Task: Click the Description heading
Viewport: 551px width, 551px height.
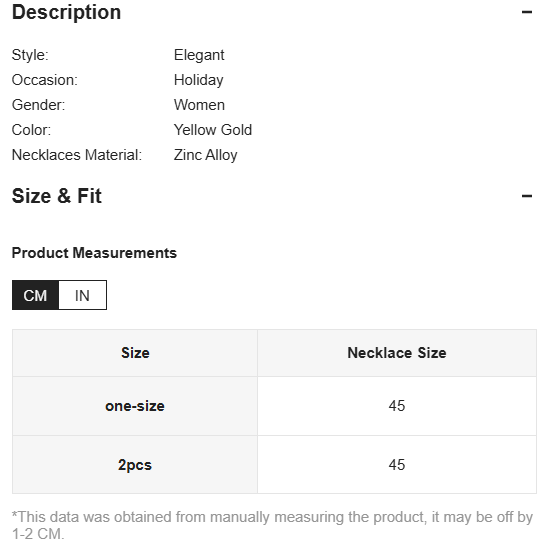Action: [66, 12]
